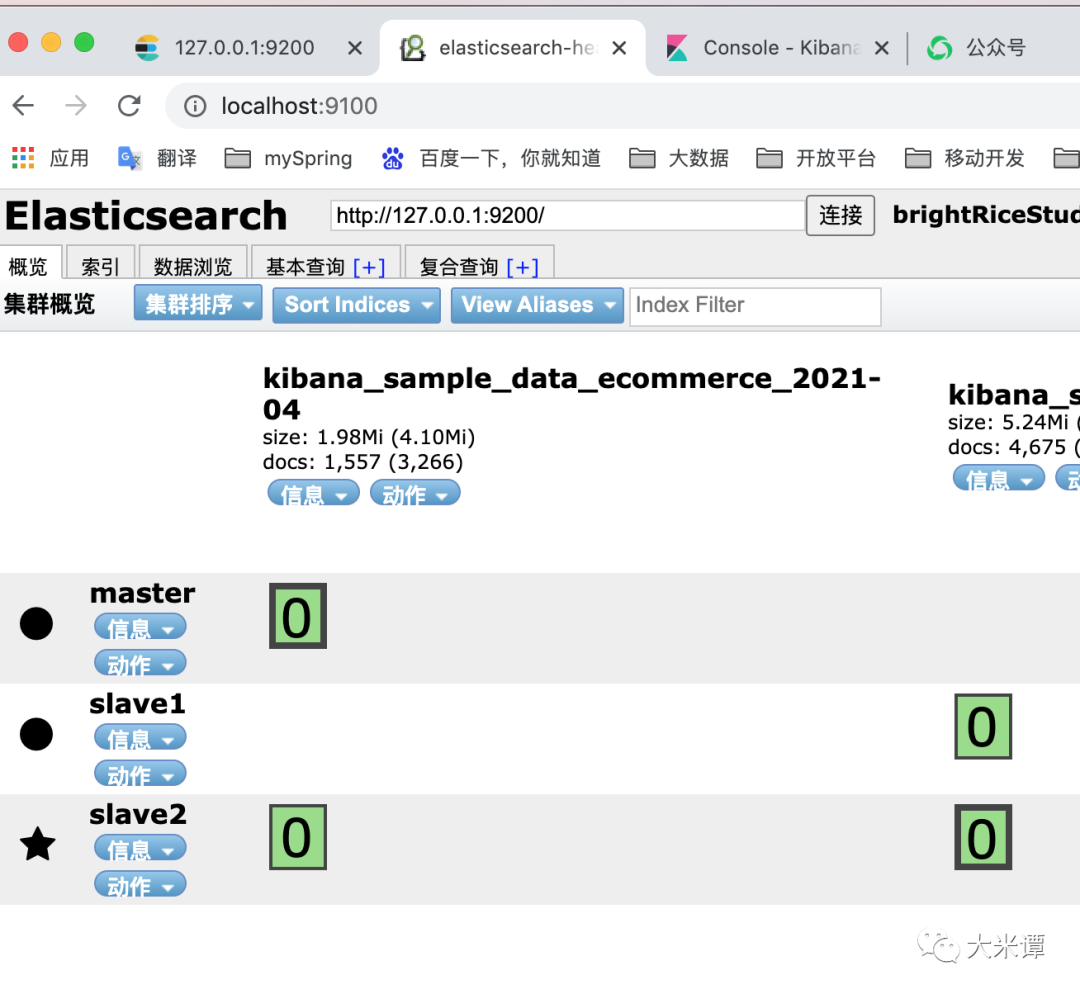Click the Elasticsearch header title

click(146, 216)
